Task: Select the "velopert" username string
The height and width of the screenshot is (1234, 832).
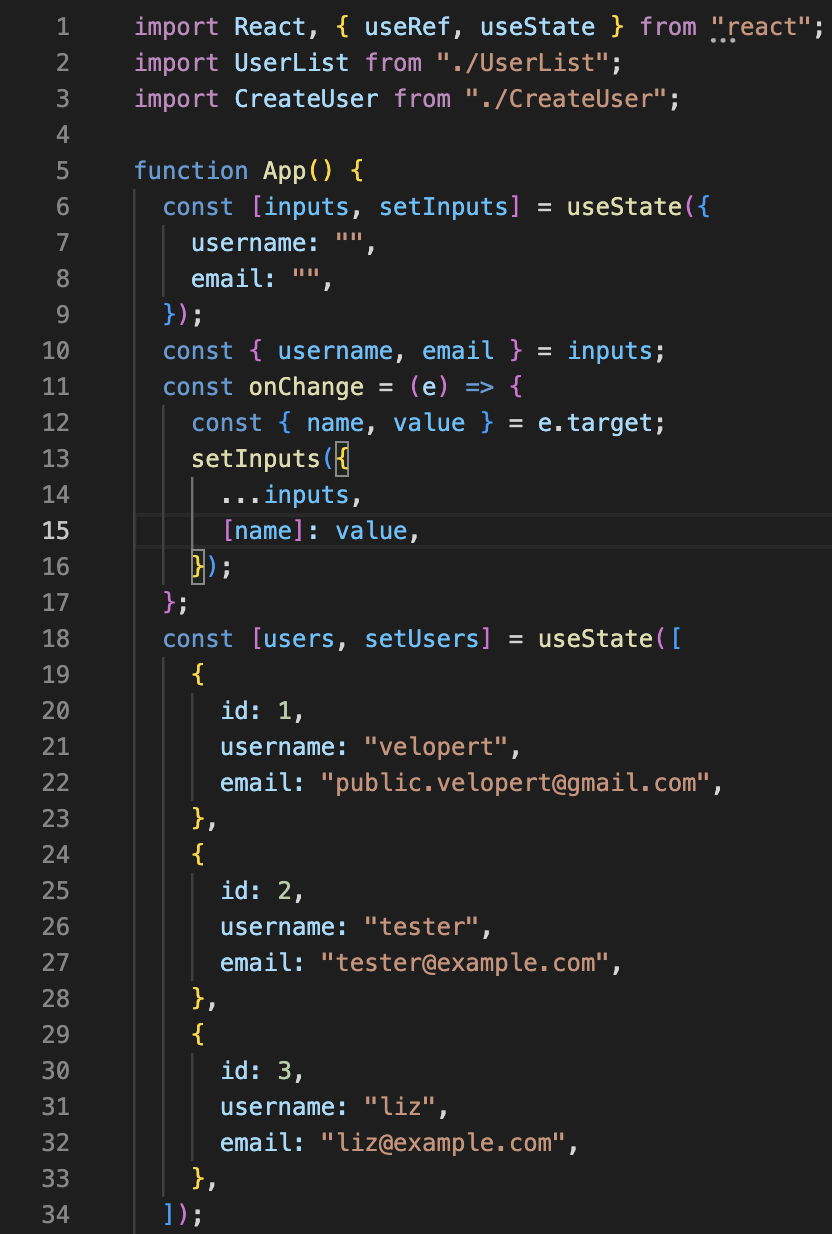Action: [x=436, y=747]
